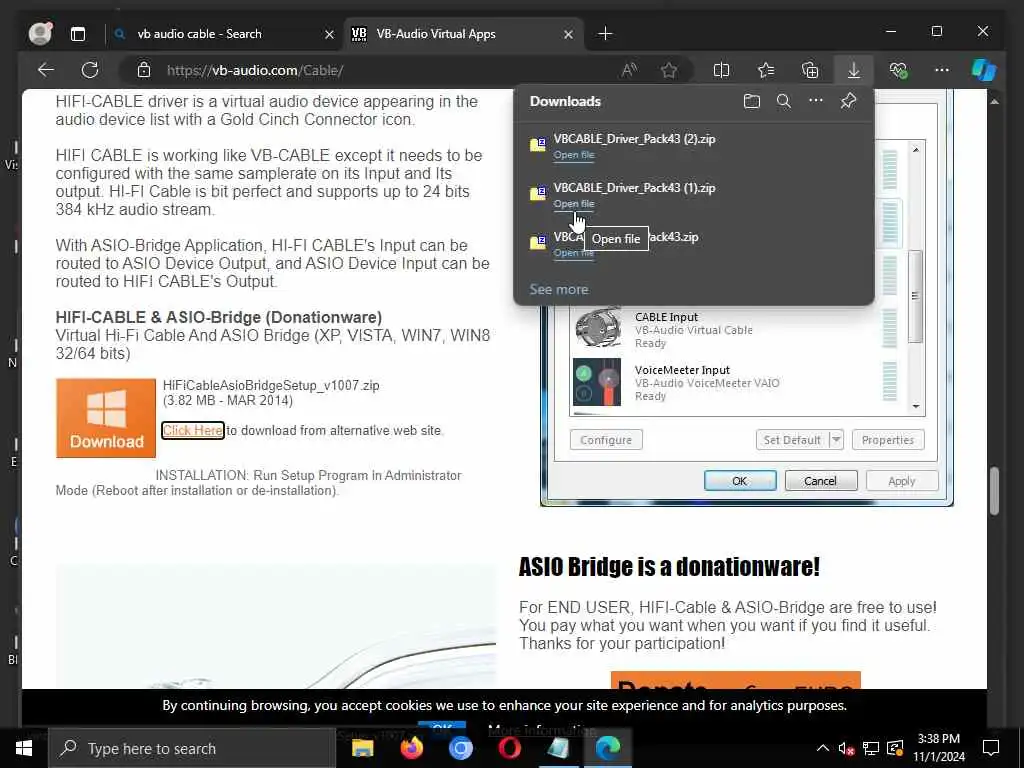This screenshot has width=1024, height=768.
Task: Pin the Downloads panel
Action: [848, 101]
